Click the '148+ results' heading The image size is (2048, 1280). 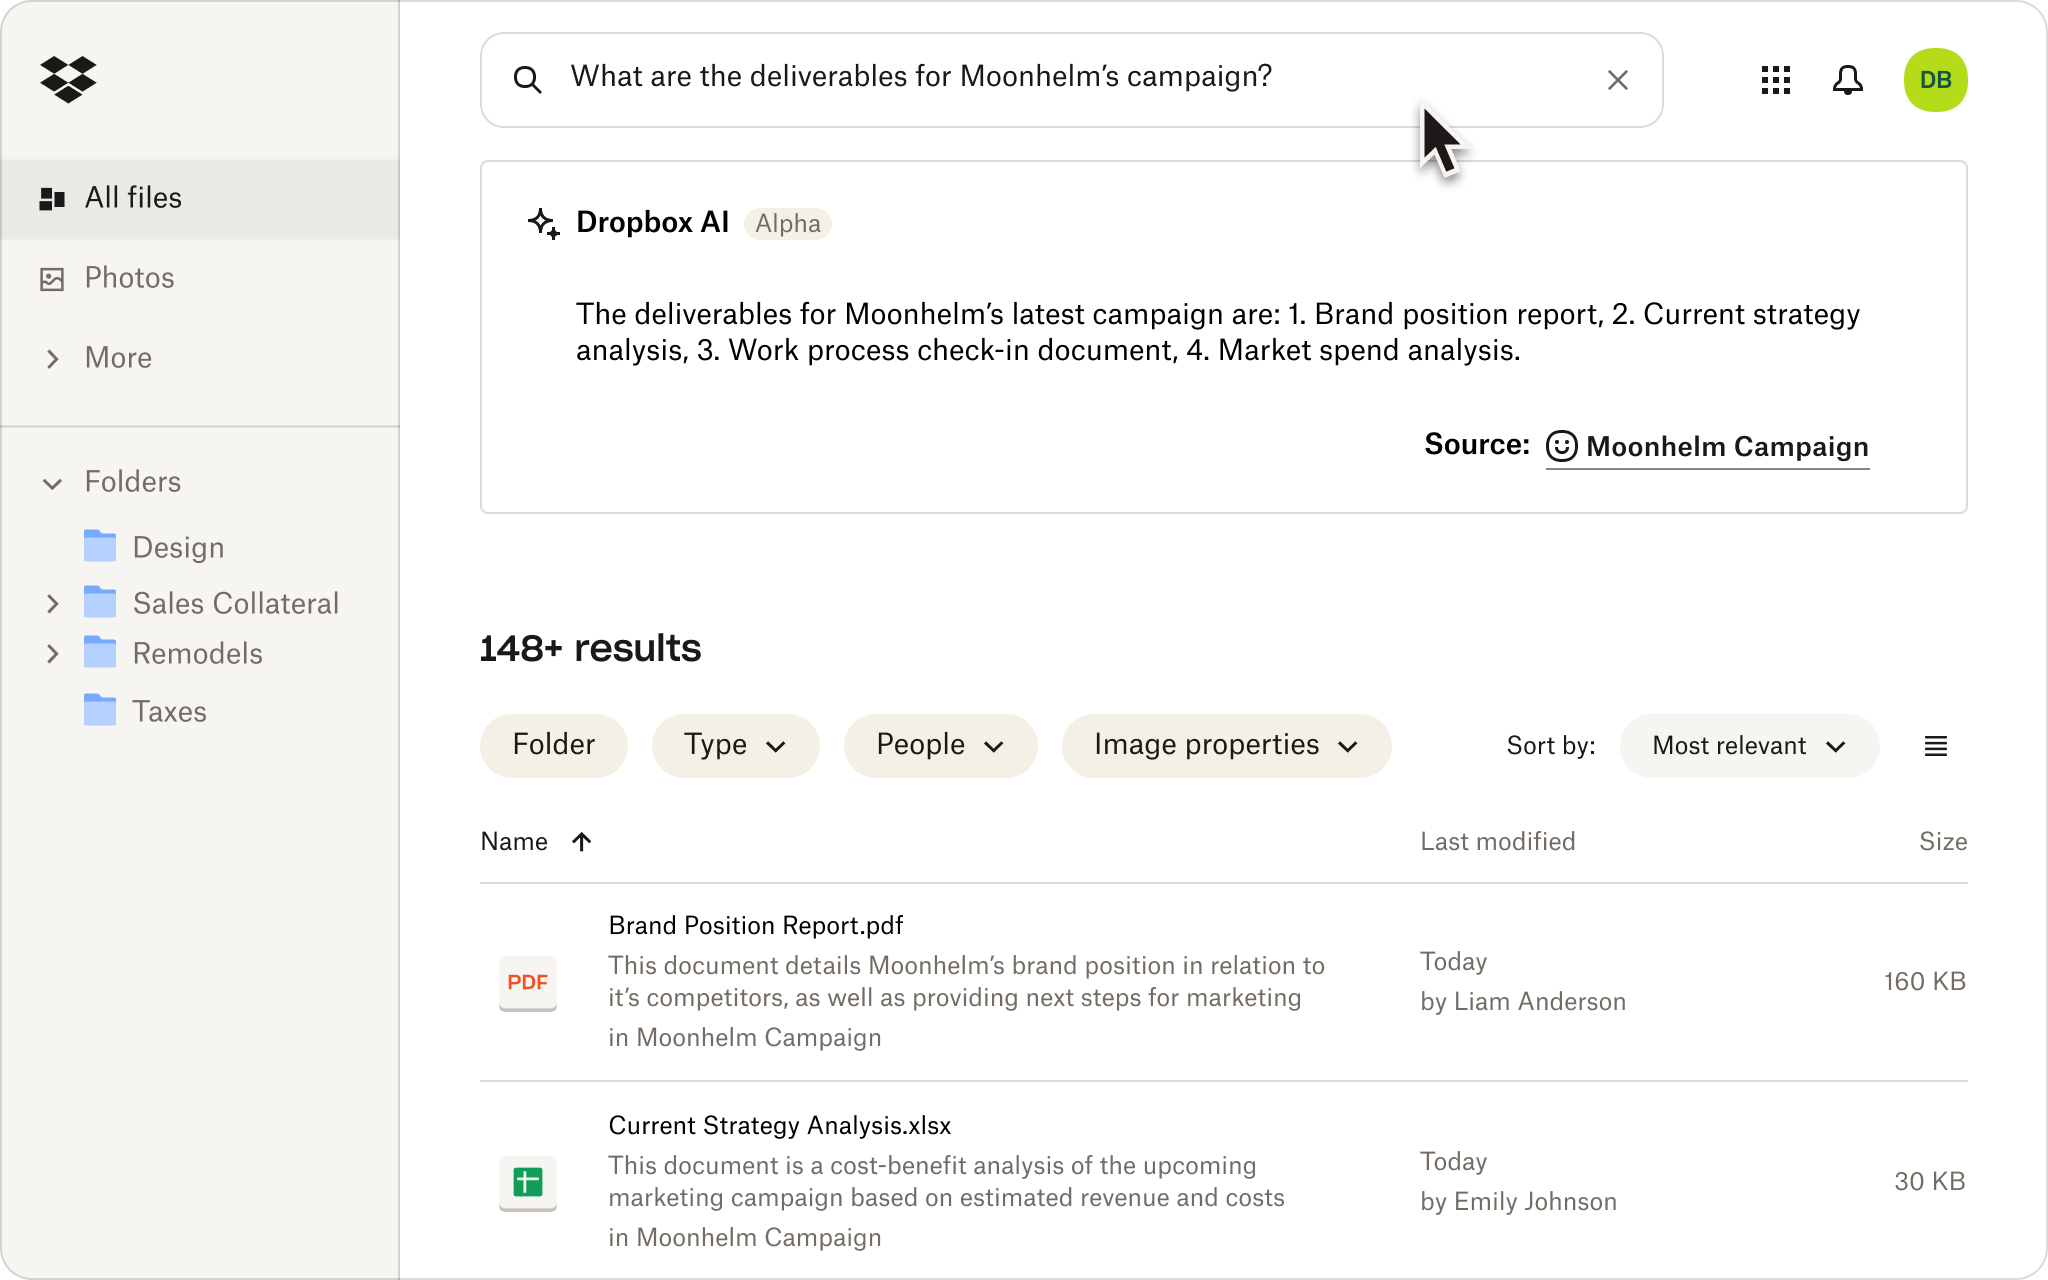pyautogui.click(x=590, y=648)
